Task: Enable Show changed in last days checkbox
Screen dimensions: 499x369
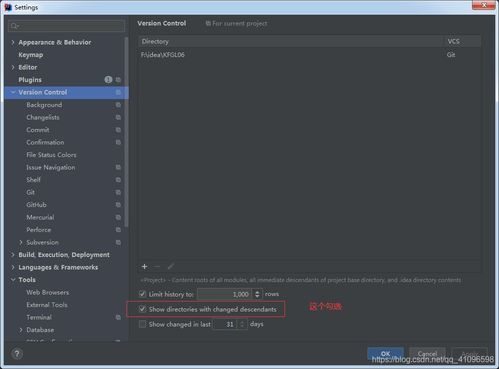Action: (142, 324)
